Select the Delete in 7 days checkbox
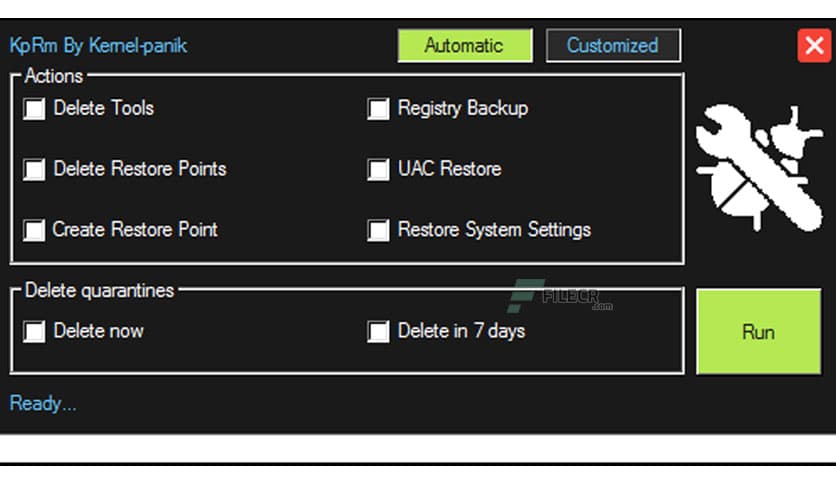The height and width of the screenshot is (484, 836). click(x=378, y=332)
